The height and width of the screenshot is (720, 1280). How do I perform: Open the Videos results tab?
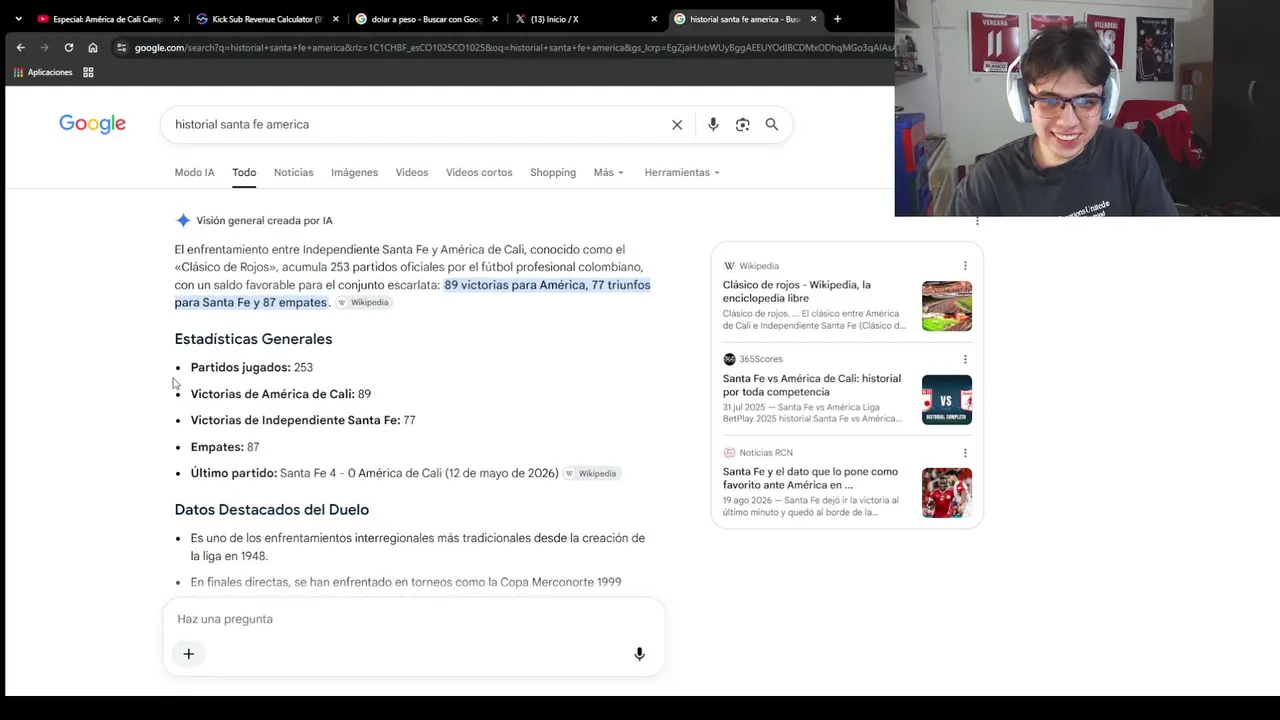coord(412,172)
